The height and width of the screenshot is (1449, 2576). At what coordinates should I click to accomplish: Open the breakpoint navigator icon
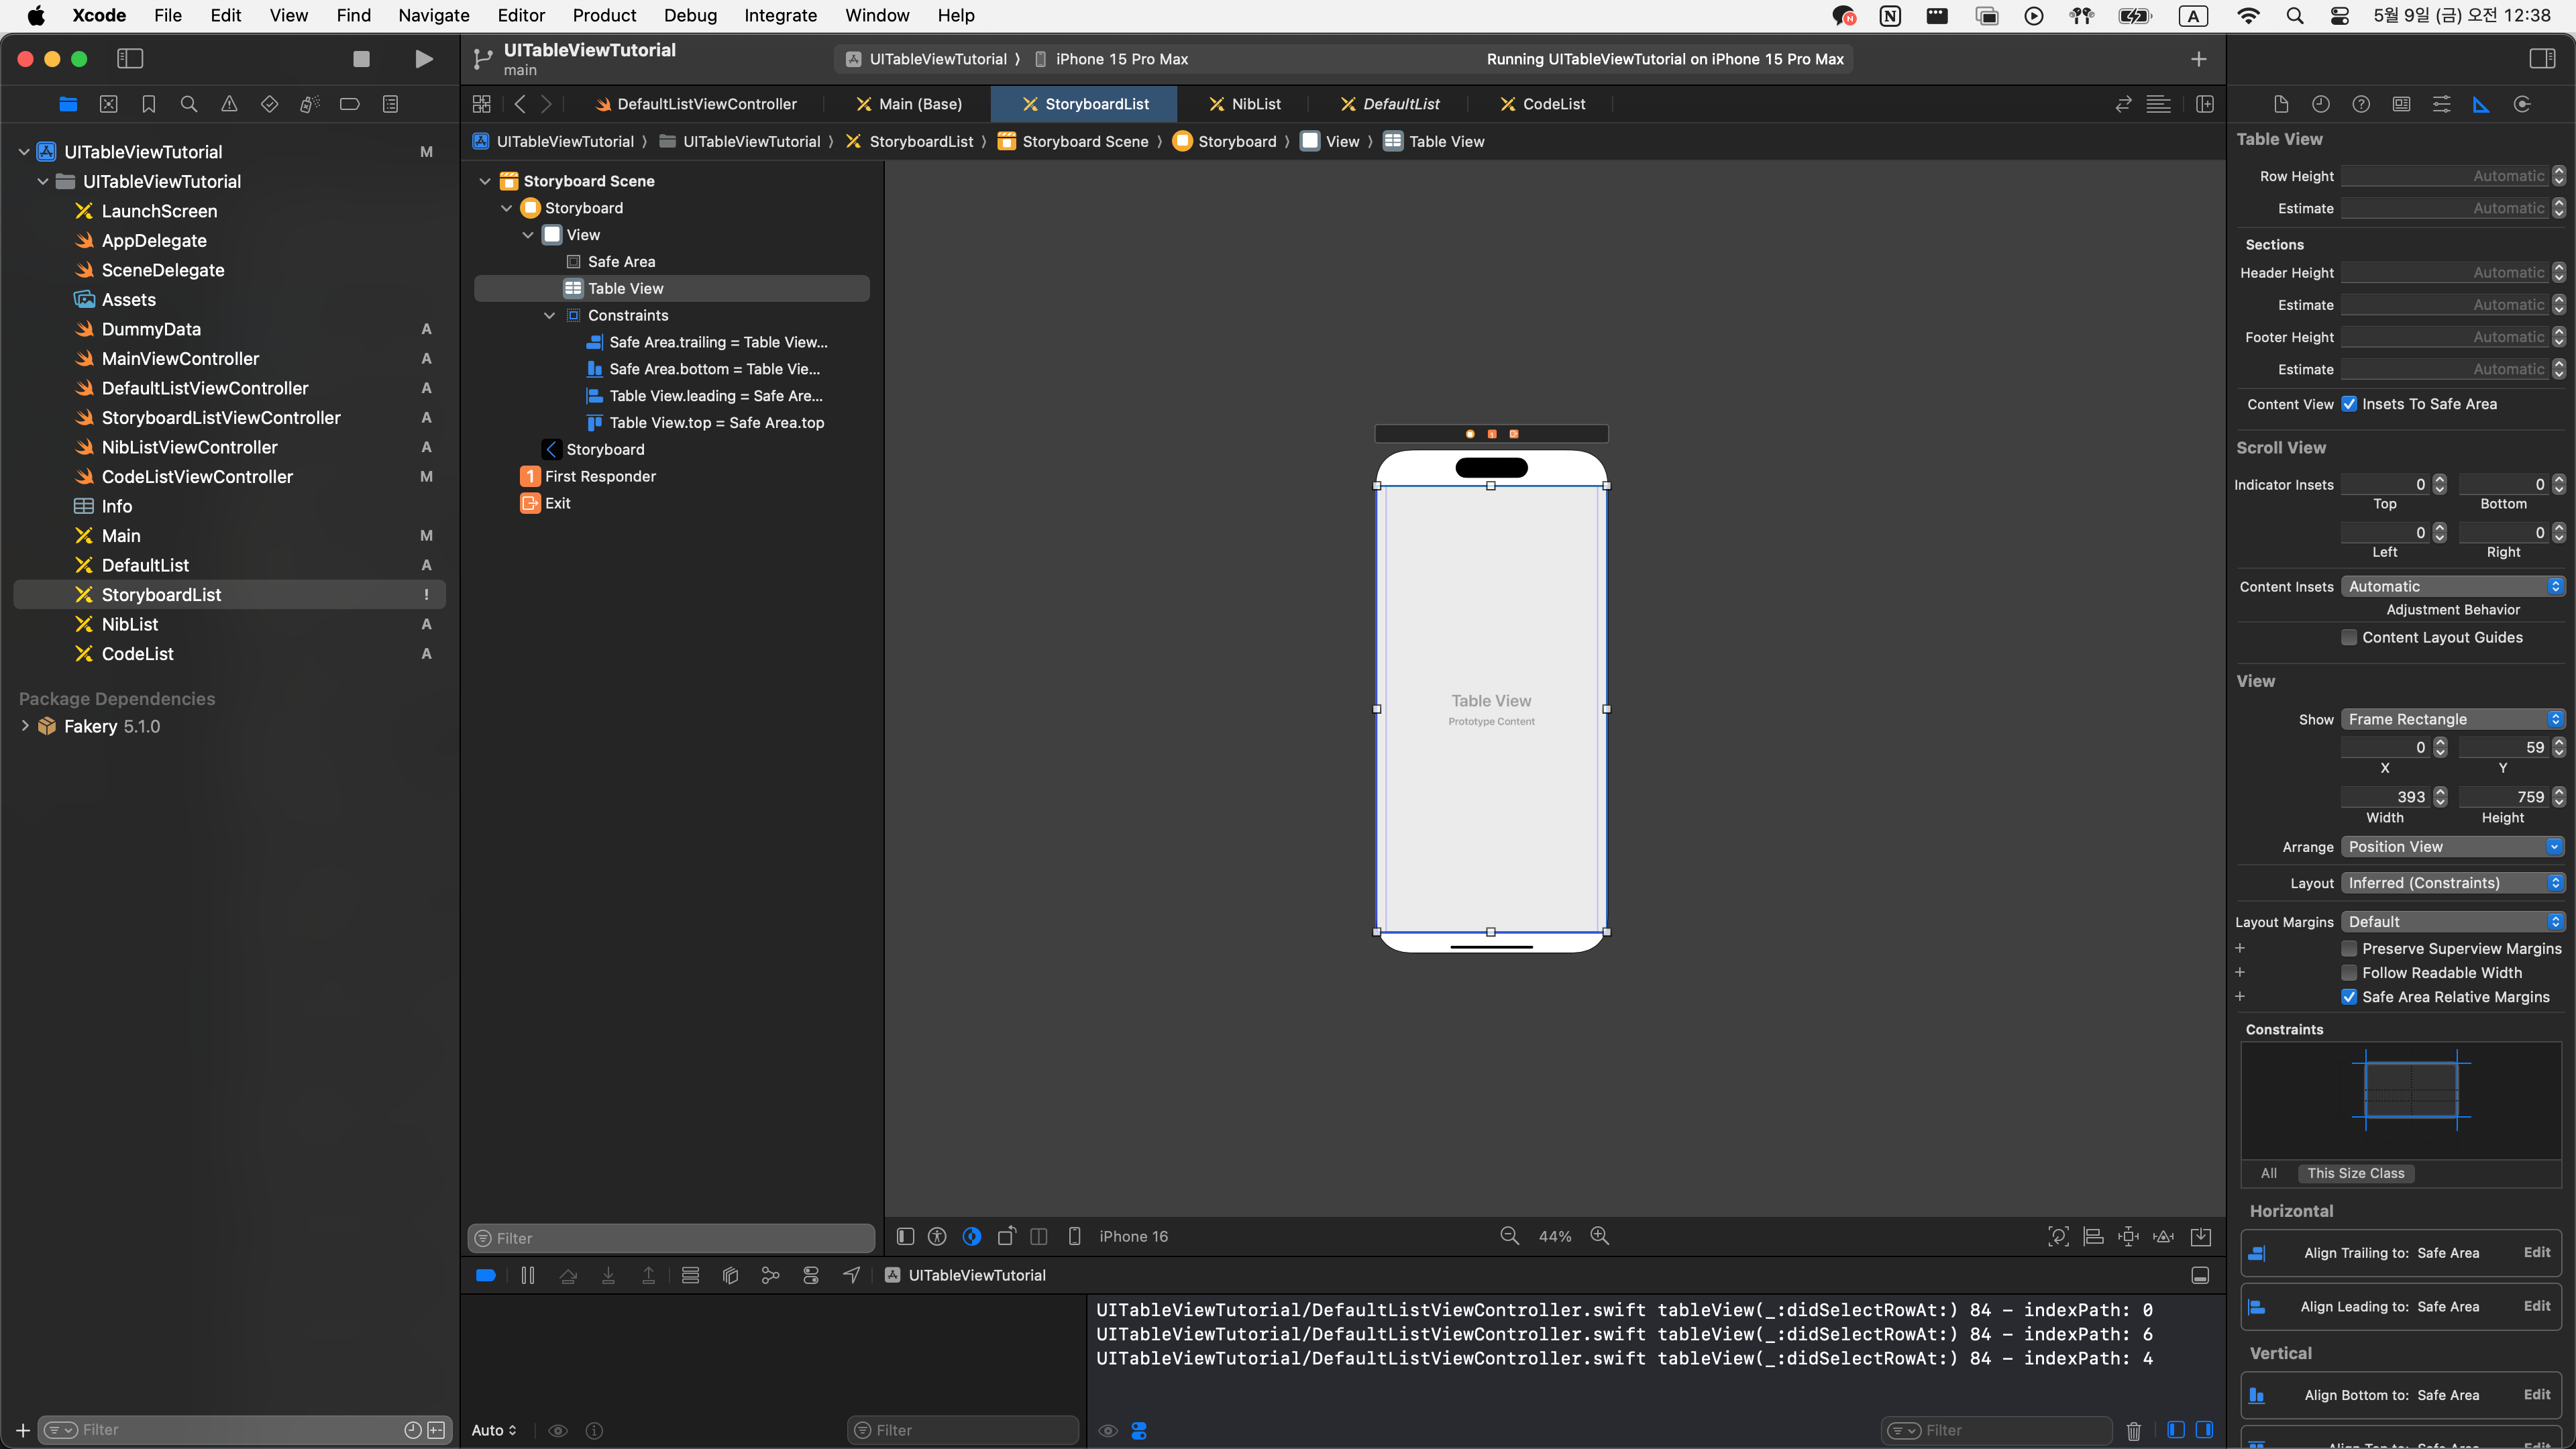point(350,104)
